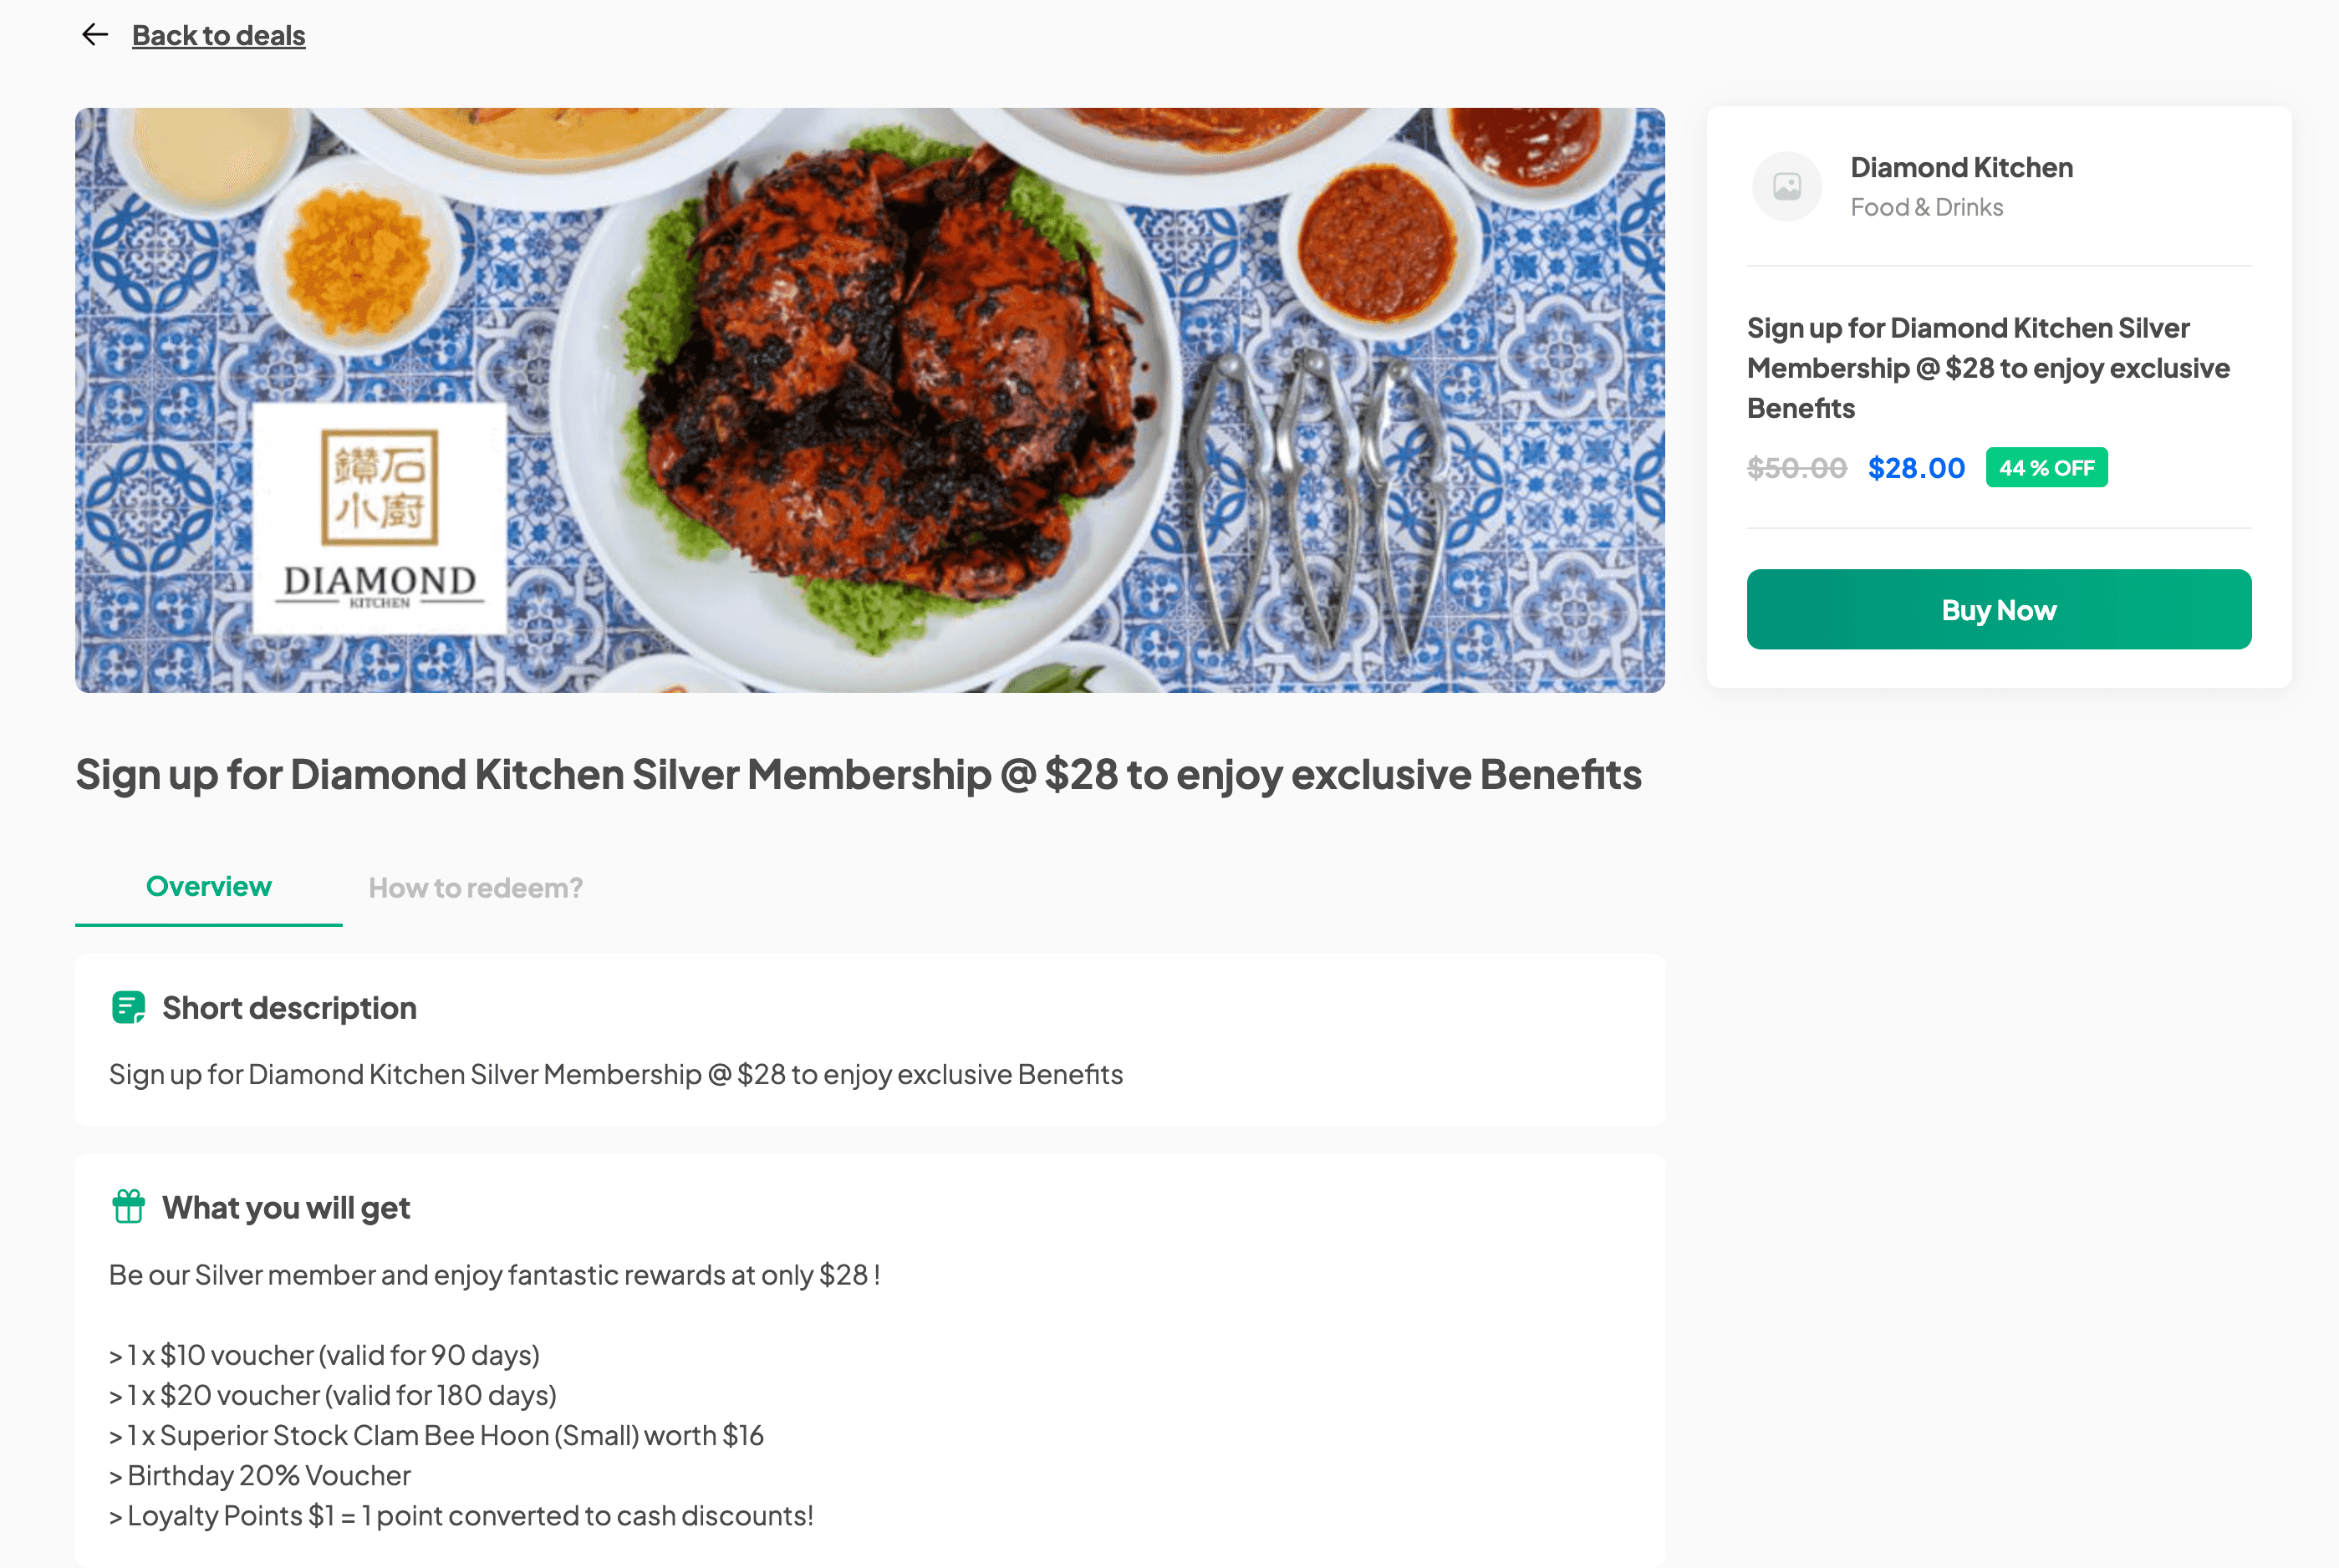Open the Back to deals link

click(218, 35)
